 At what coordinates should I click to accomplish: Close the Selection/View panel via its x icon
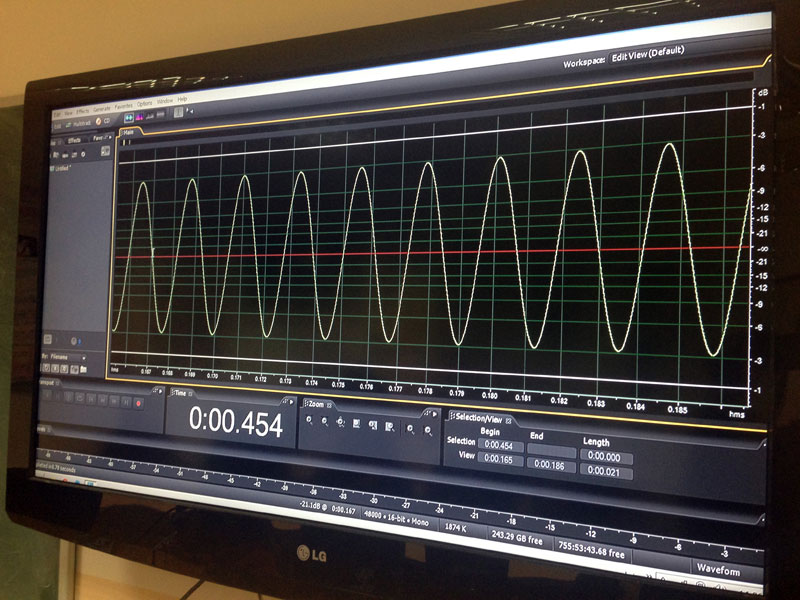pos(508,421)
